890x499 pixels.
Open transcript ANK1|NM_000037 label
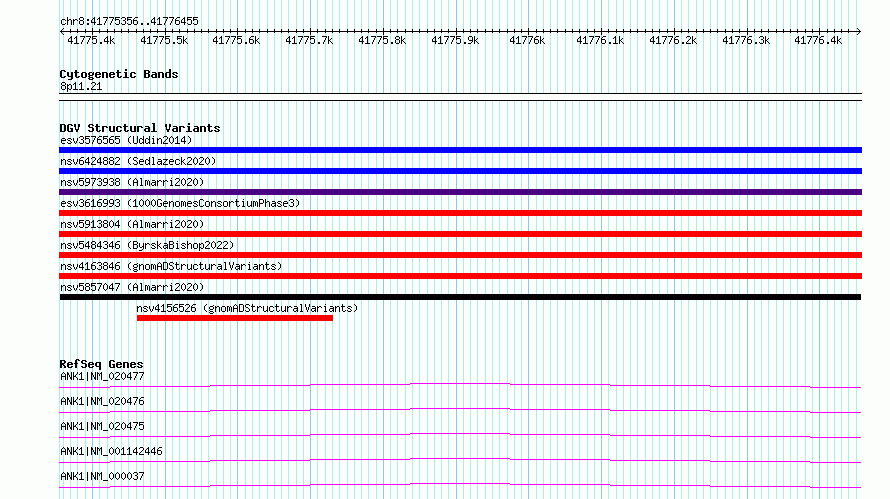(102, 476)
